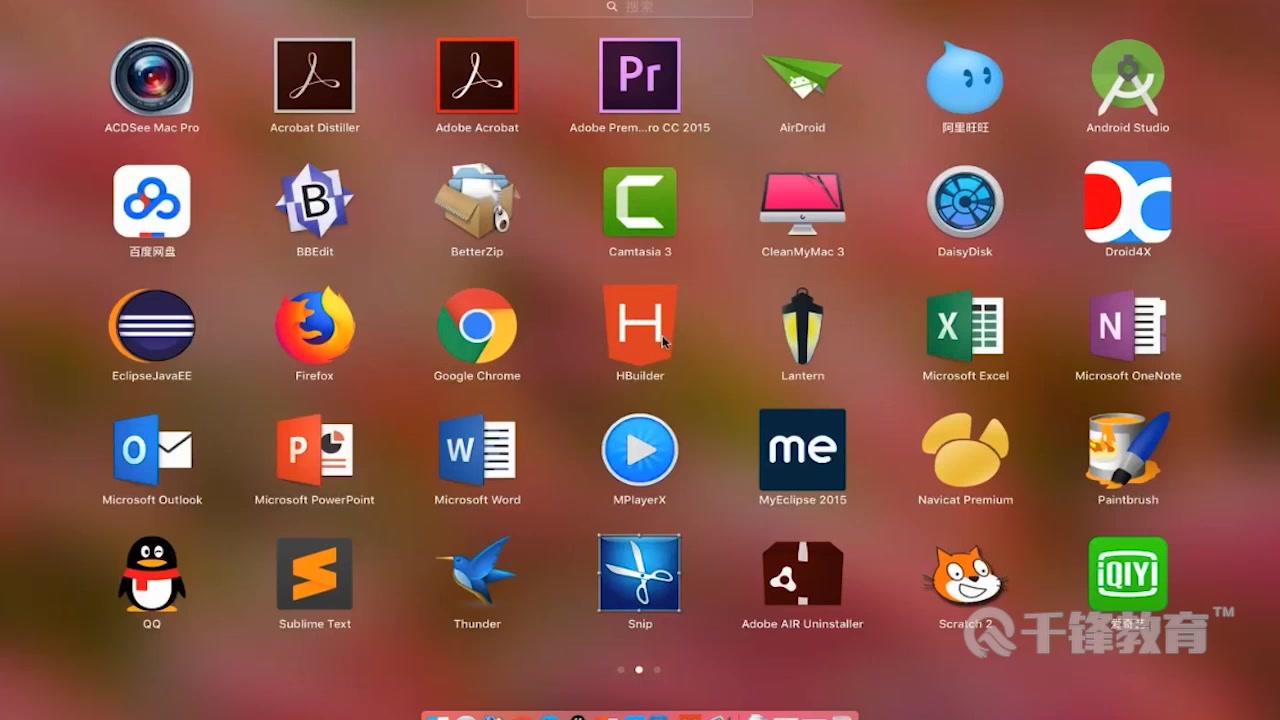Launch Microsoft Excel

coord(965,325)
